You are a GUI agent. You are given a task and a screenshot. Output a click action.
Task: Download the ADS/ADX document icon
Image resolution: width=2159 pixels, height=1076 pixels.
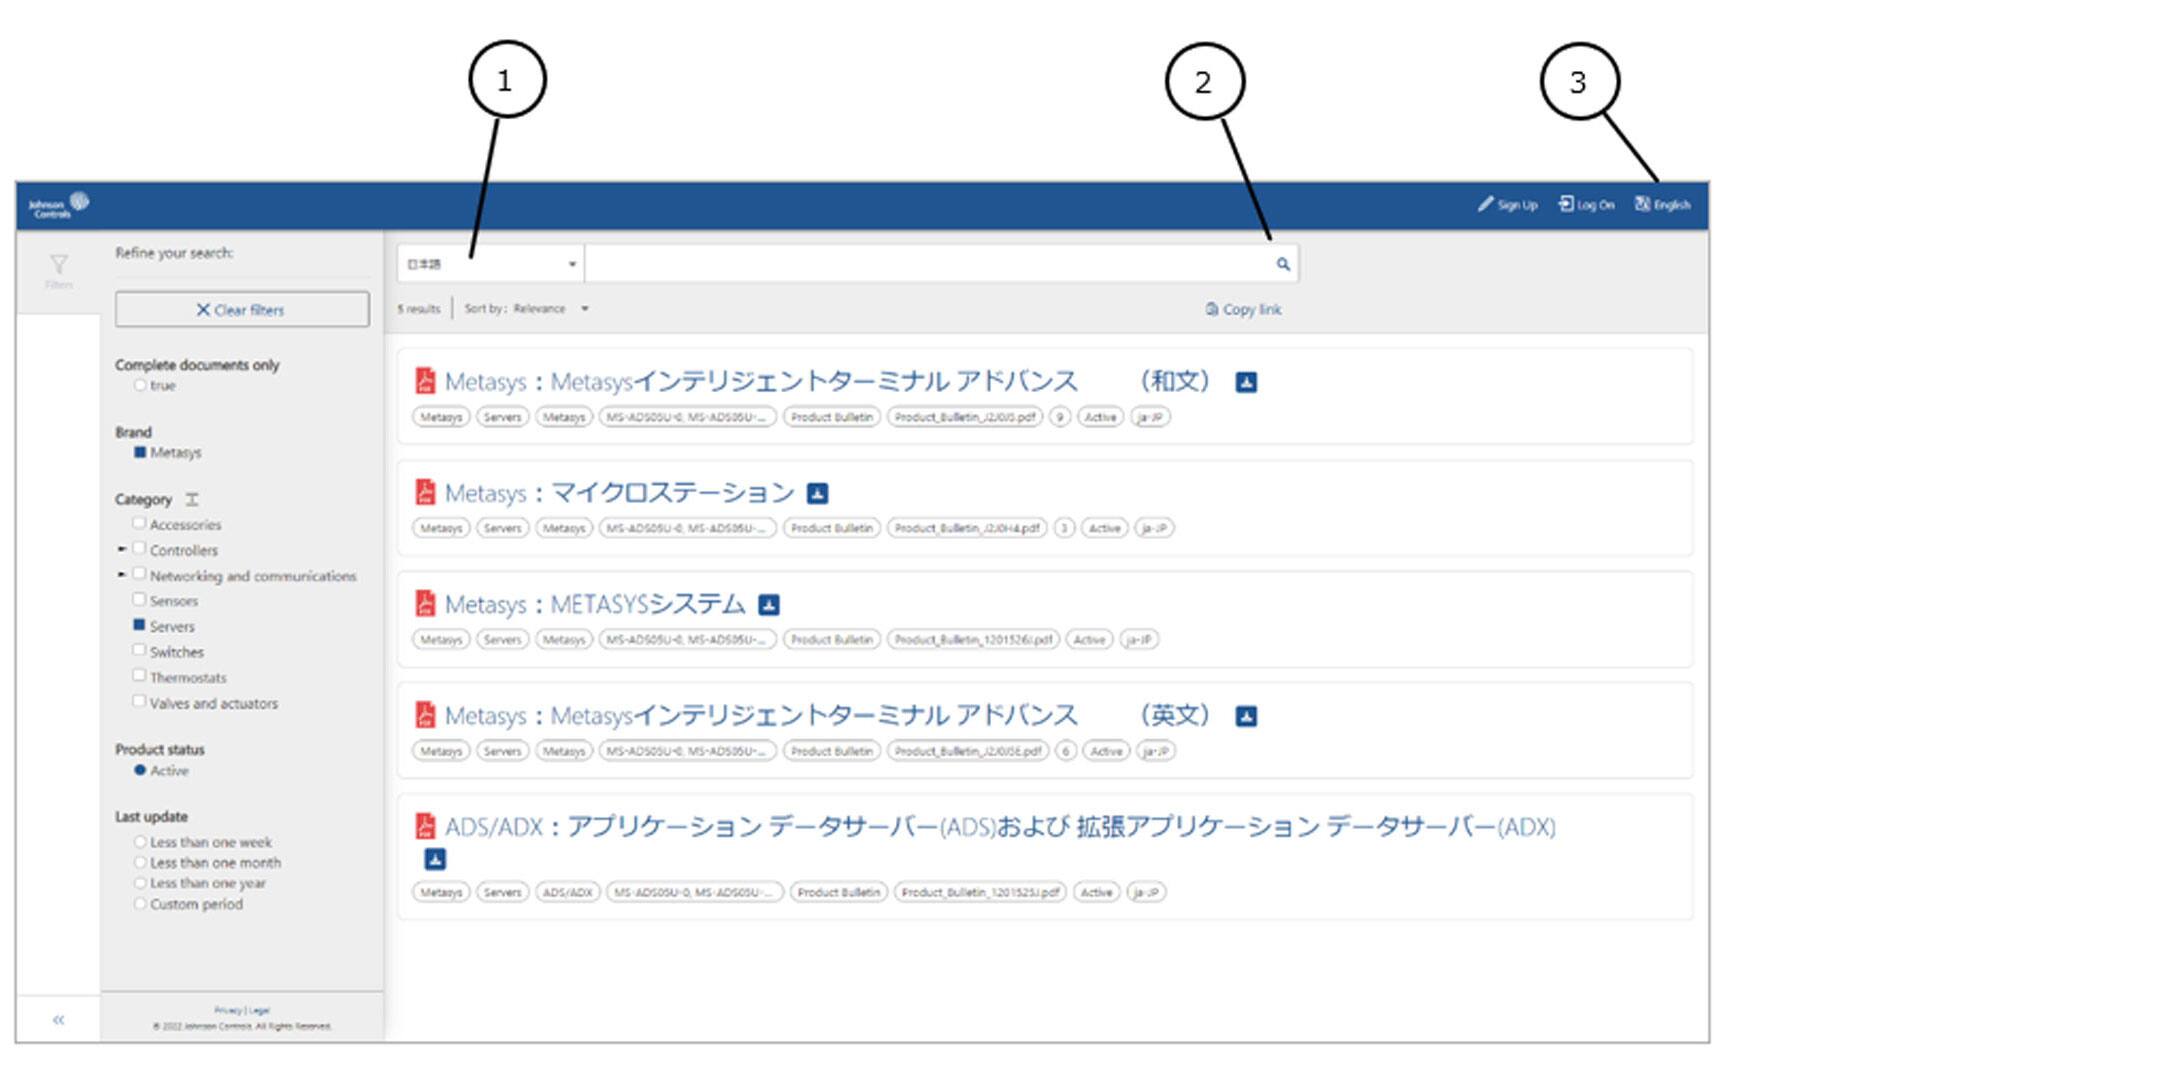click(x=435, y=859)
